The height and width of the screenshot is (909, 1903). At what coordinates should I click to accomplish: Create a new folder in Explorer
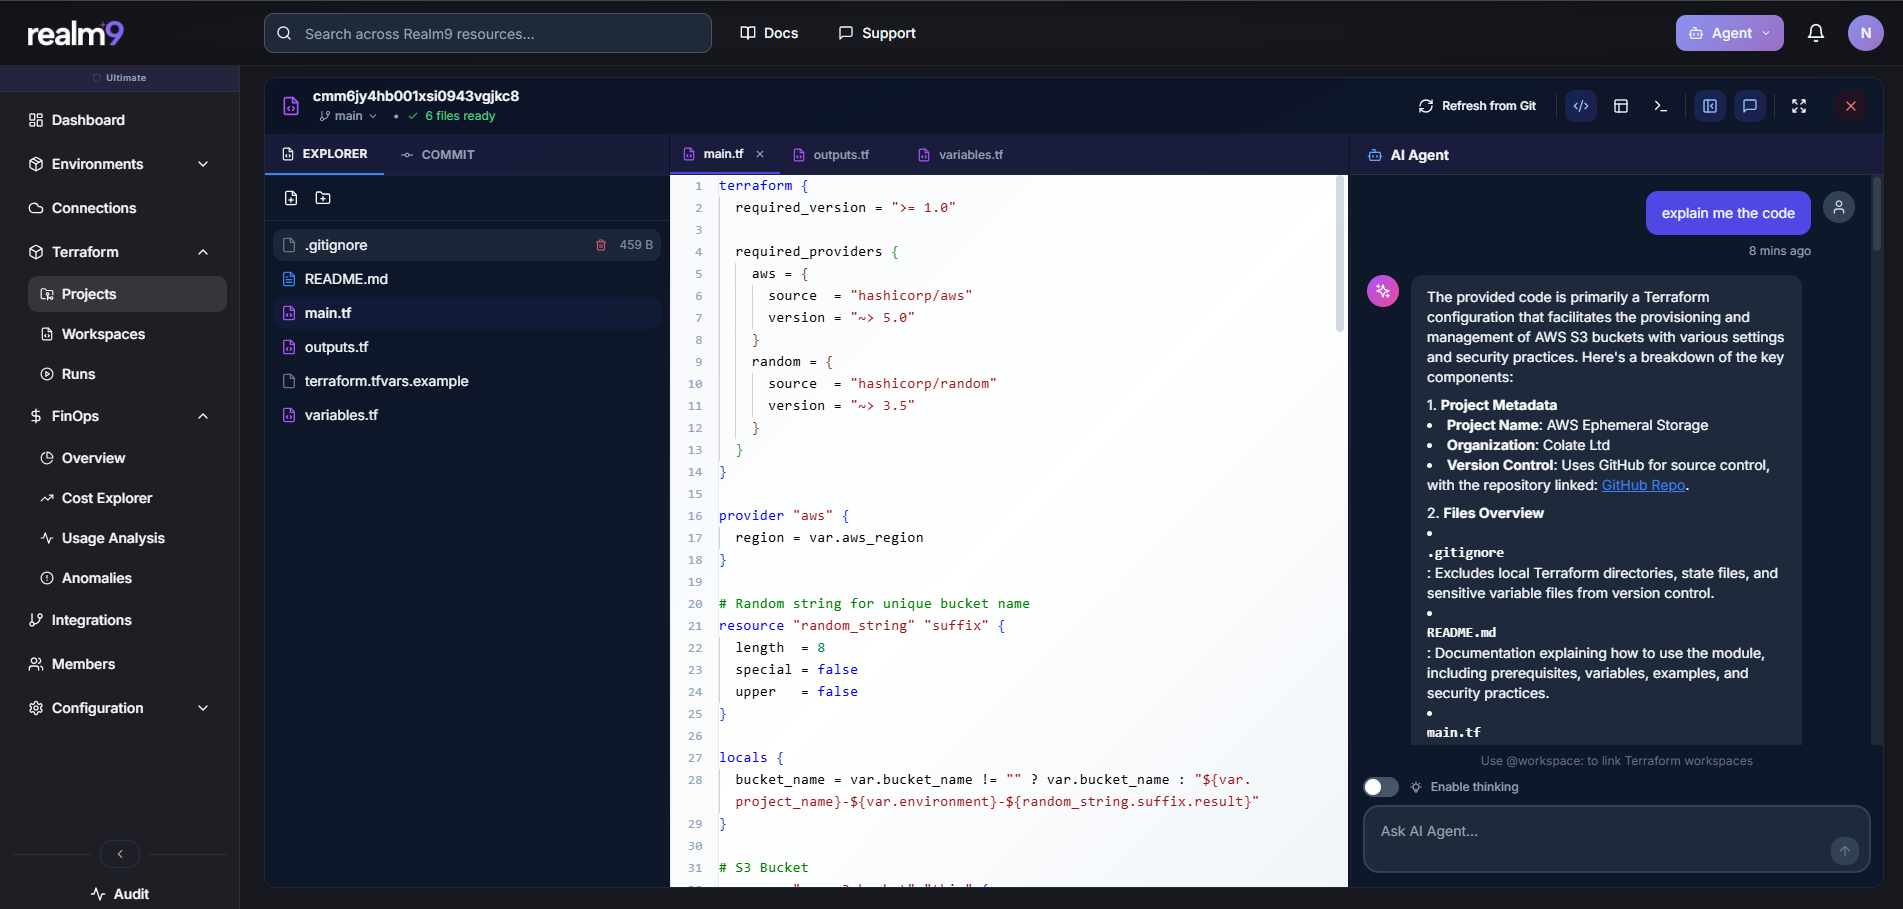[322, 198]
